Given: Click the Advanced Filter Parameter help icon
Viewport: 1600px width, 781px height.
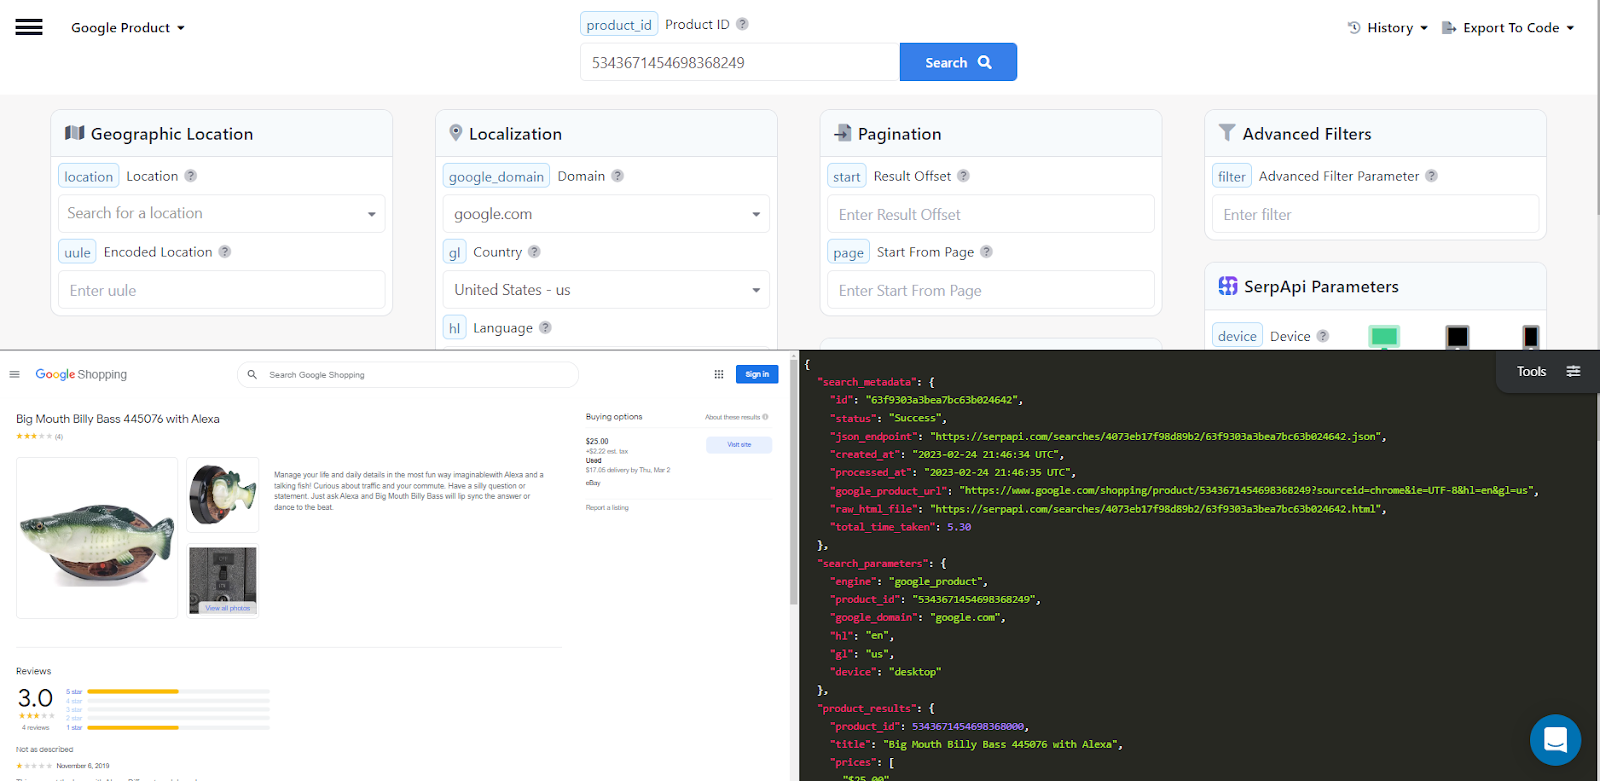Looking at the screenshot, I should [1431, 176].
